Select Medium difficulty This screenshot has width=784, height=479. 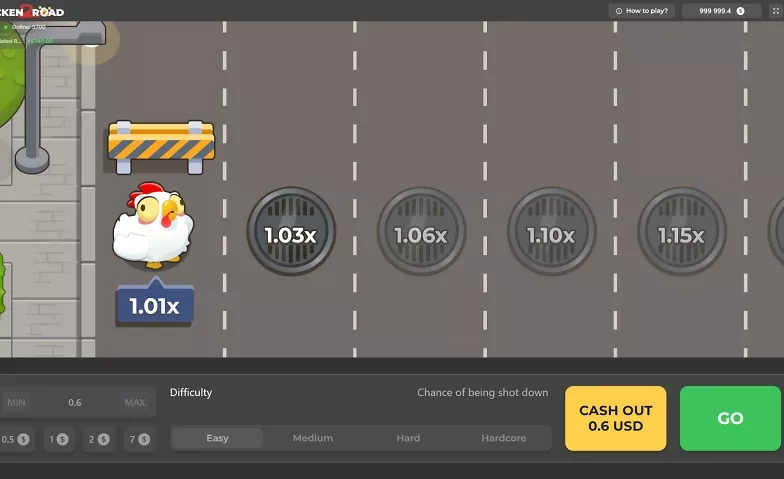point(313,438)
